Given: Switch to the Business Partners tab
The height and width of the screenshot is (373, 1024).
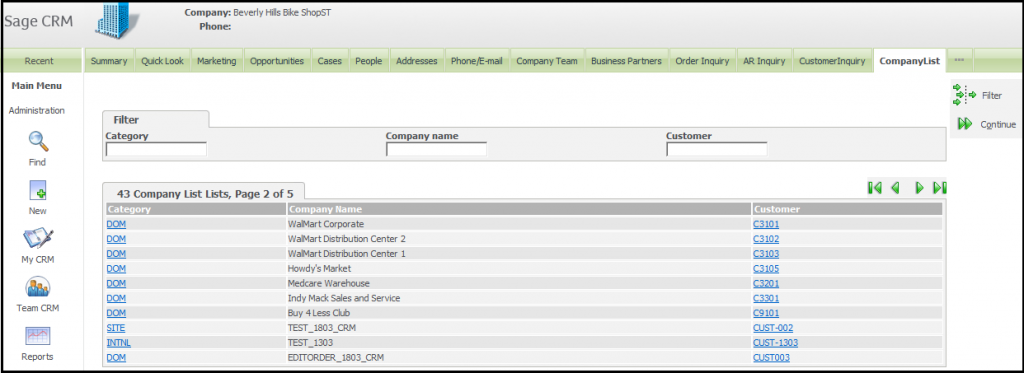Looking at the screenshot, I should (x=626, y=61).
